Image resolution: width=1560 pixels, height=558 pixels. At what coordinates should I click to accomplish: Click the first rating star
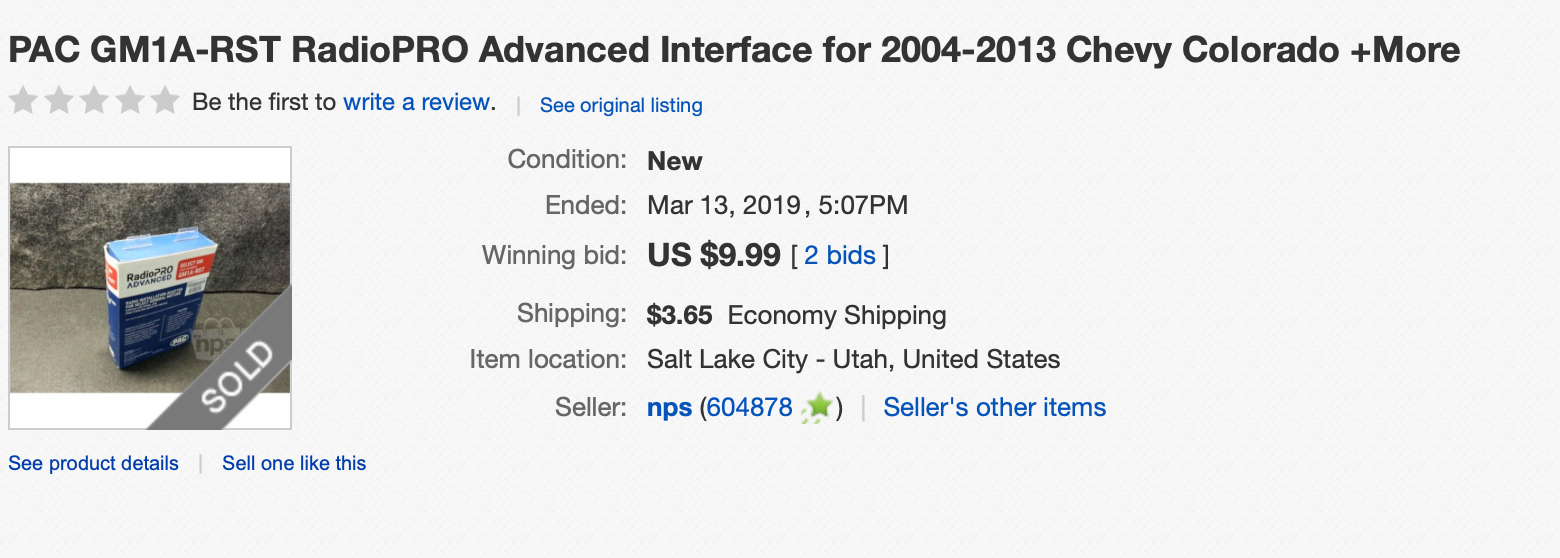click(x=23, y=101)
